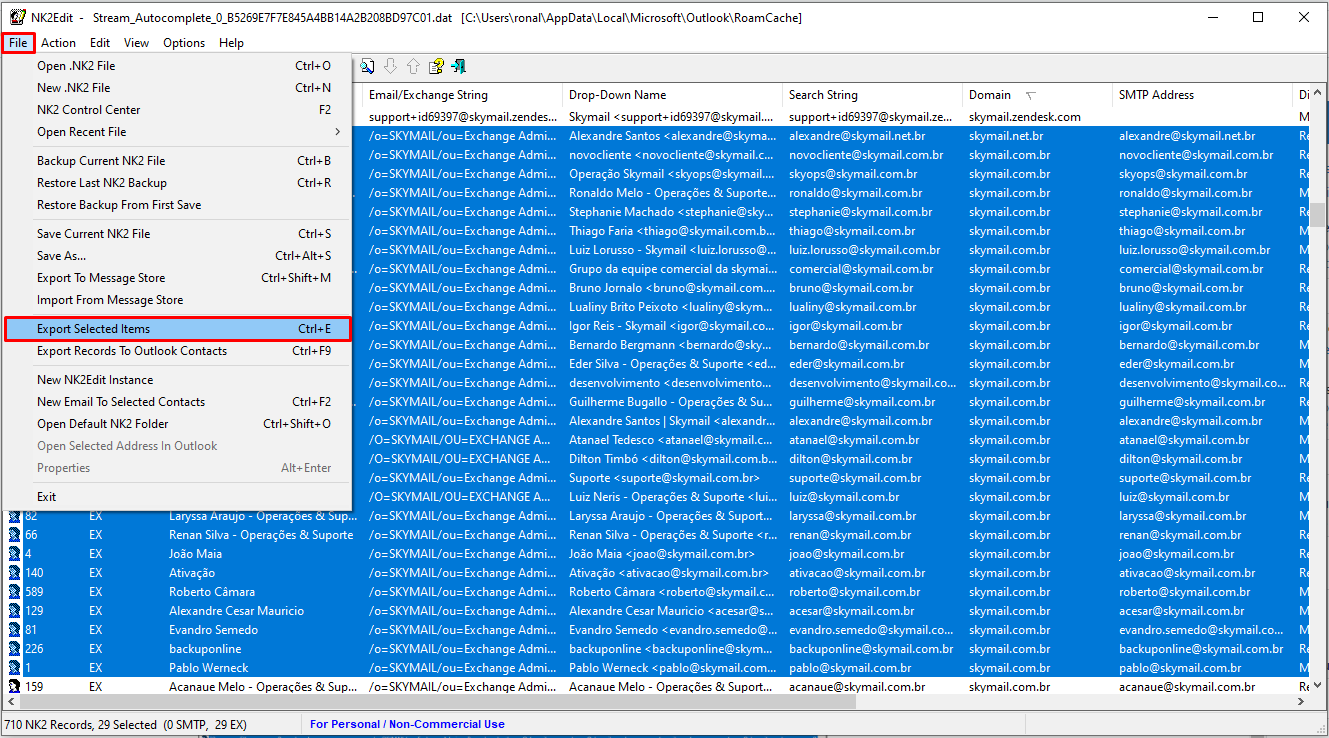Viewport: 1329px width, 738px height.
Task: Select Export Selected Items
Action: coord(177,329)
